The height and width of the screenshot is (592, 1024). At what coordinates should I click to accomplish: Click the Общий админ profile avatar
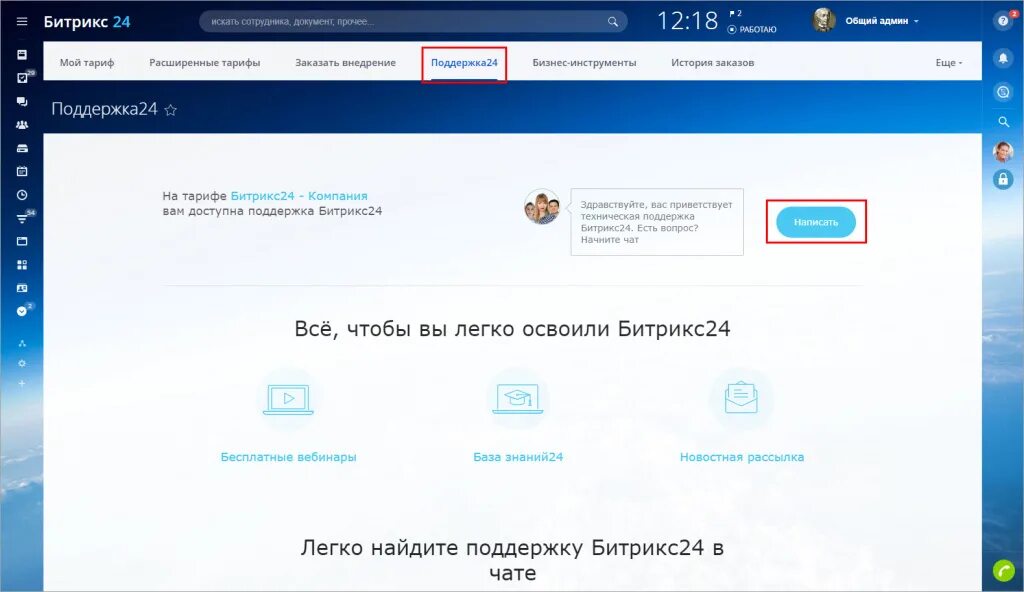(824, 21)
